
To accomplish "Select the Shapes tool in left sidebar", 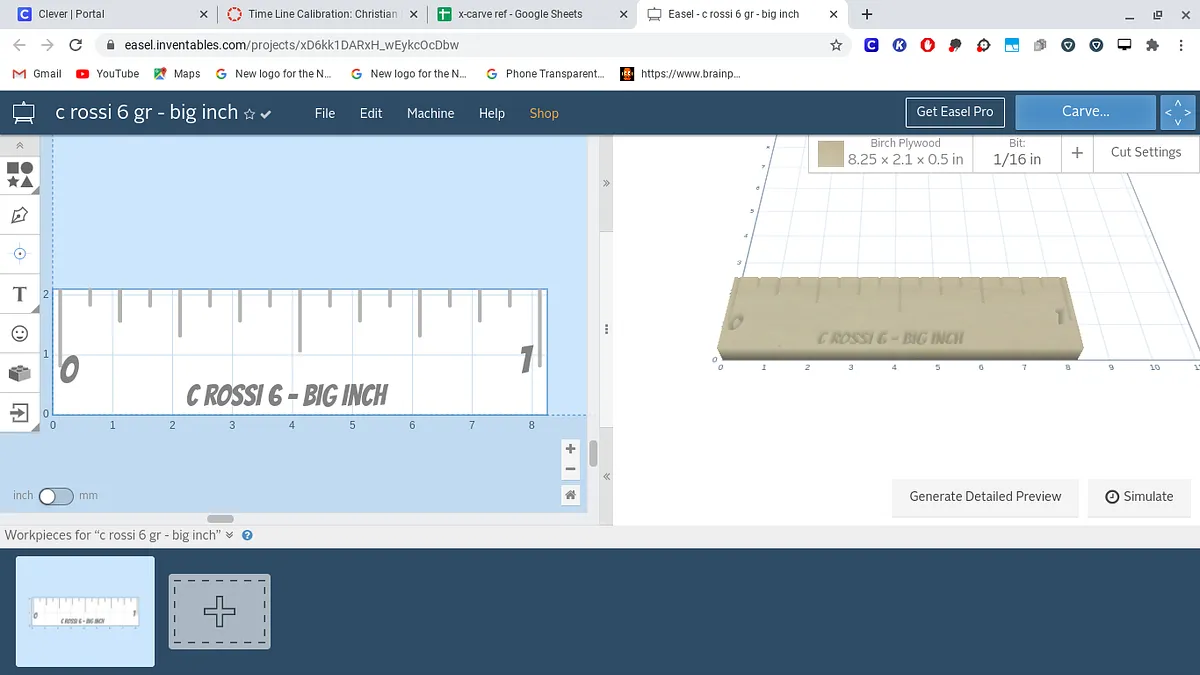I will [20, 175].
